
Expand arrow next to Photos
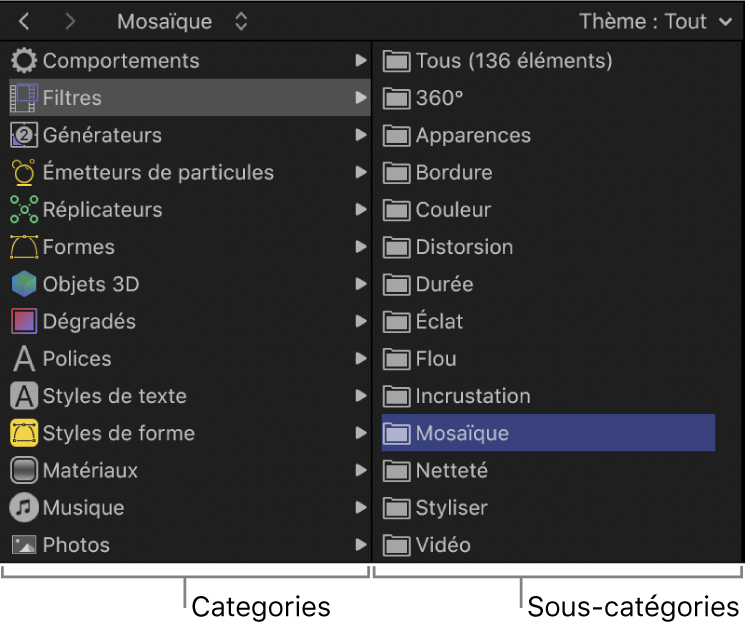(x=361, y=545)
